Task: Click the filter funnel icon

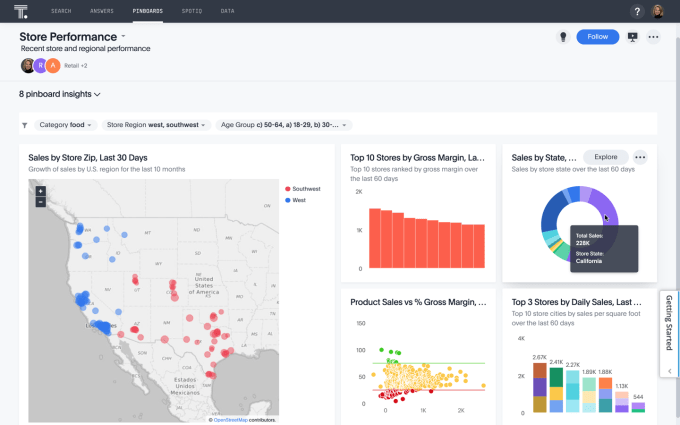Action: [25, 125]
